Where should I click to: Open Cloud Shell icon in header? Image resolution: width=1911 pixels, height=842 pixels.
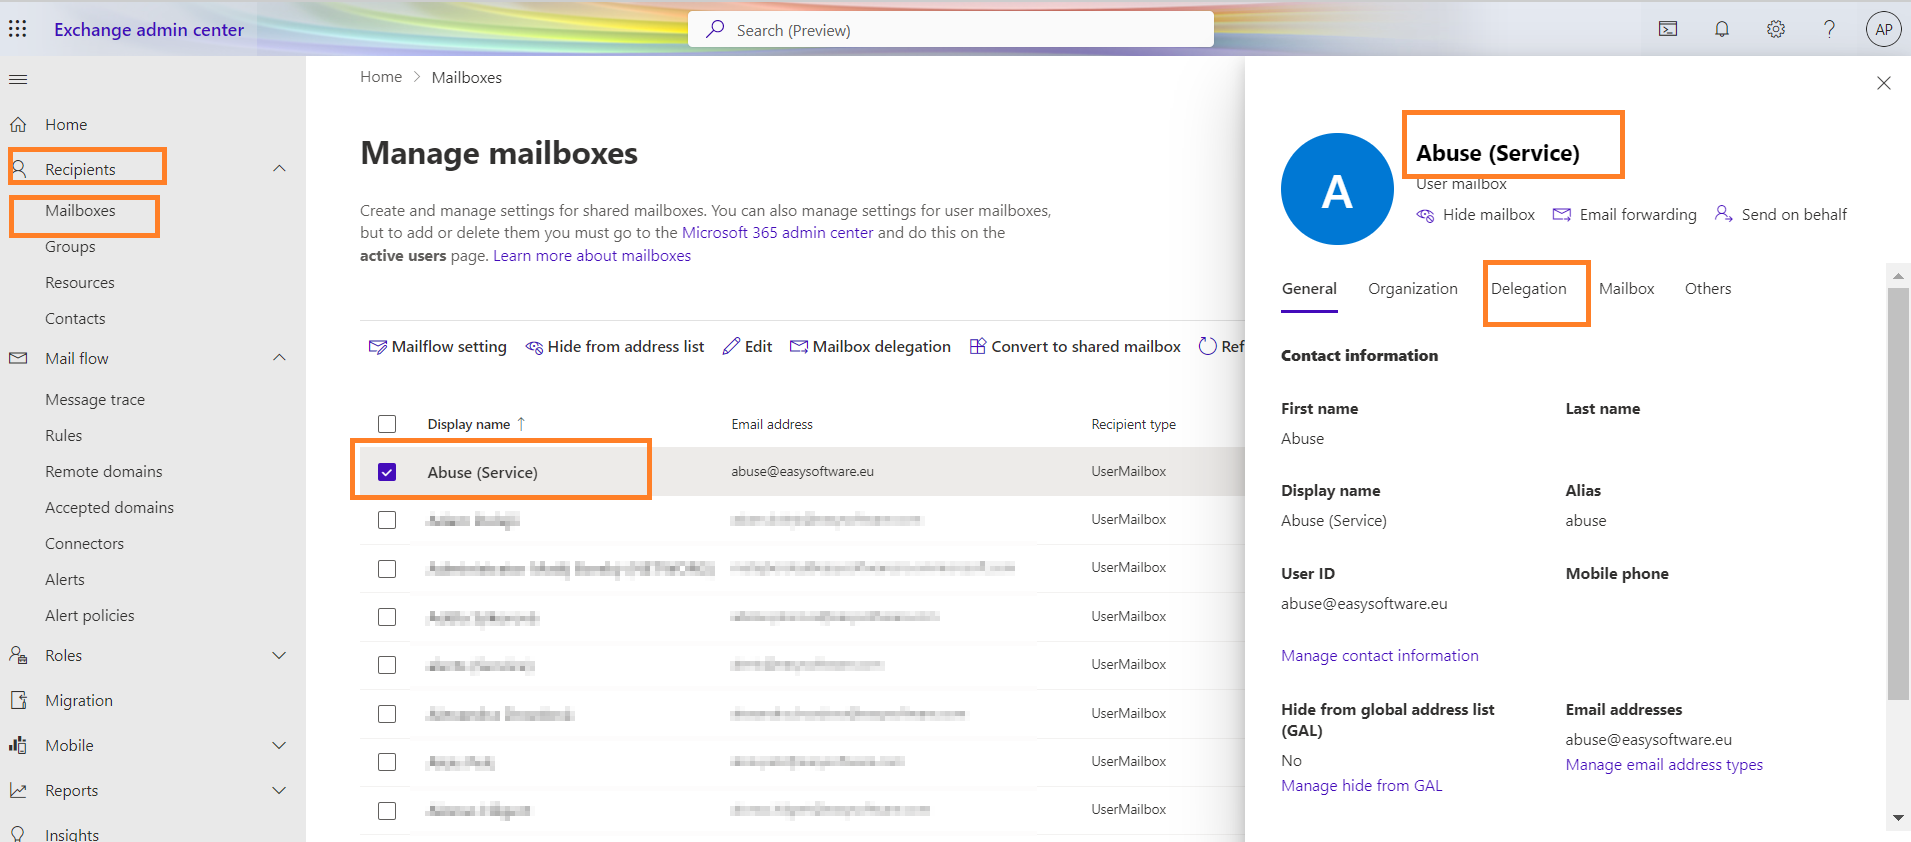(1668, 29)
